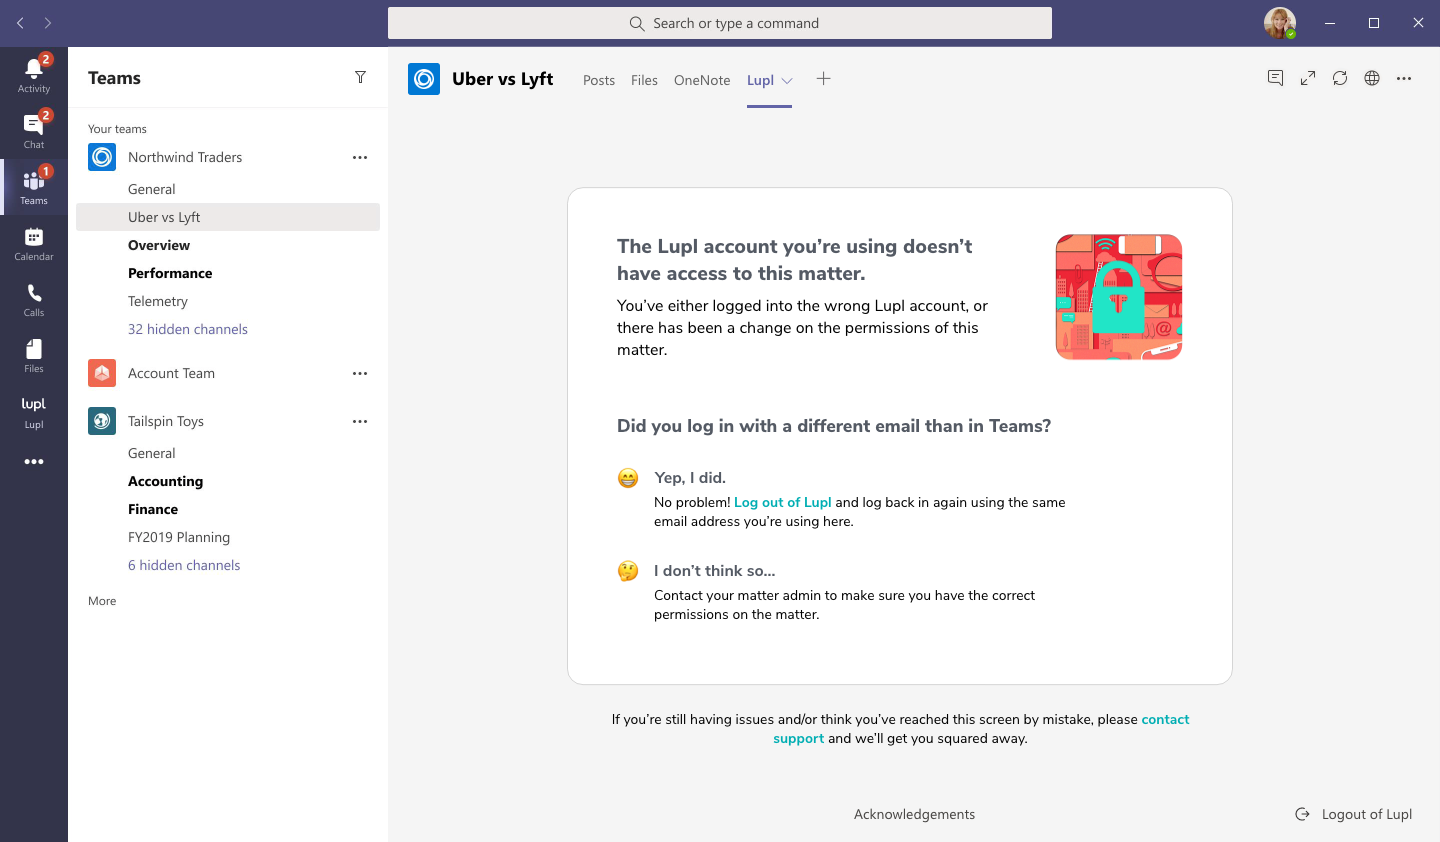1440x842 pixels.
Task: Show more apps ellipsis in sidebar
Action: [x=34, y=462]
